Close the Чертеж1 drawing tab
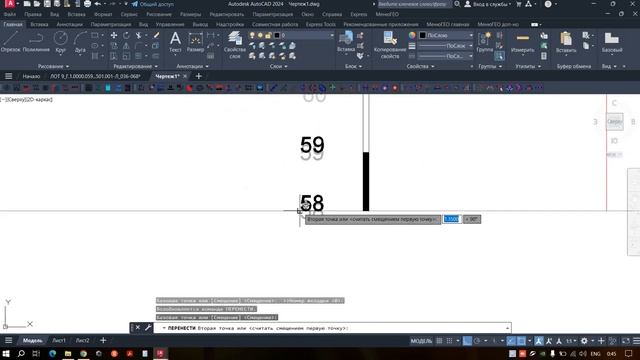This screenshot has width=640, height=360. pos(185,76)
